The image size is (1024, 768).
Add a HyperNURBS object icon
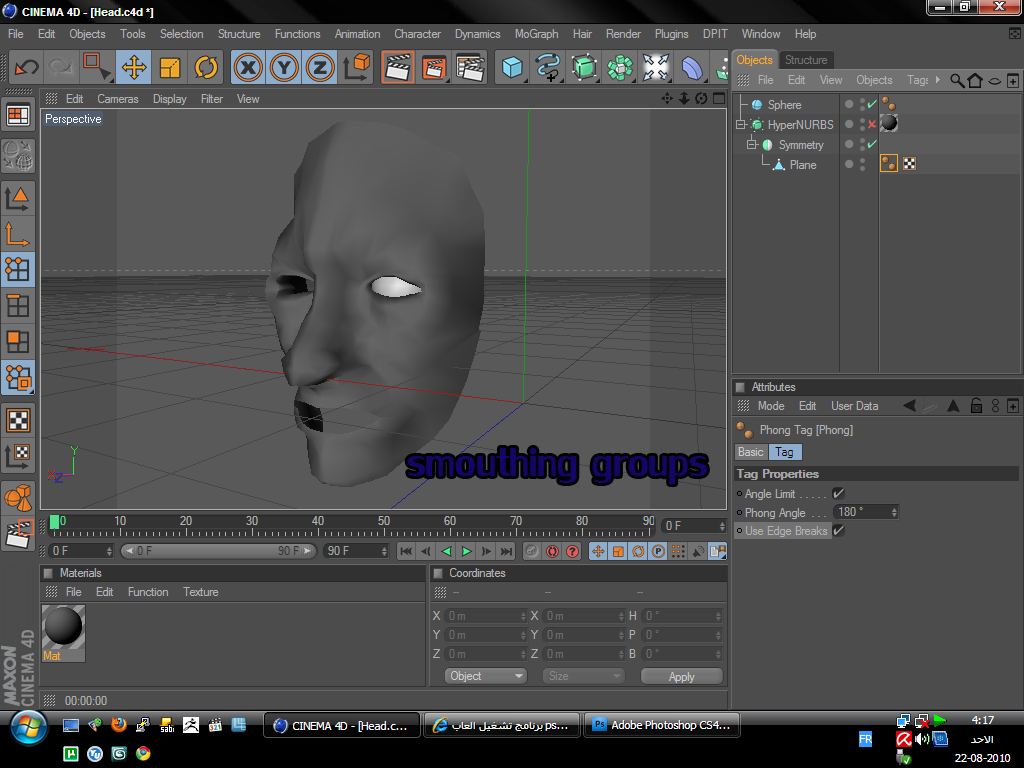[x=584, y=67]
